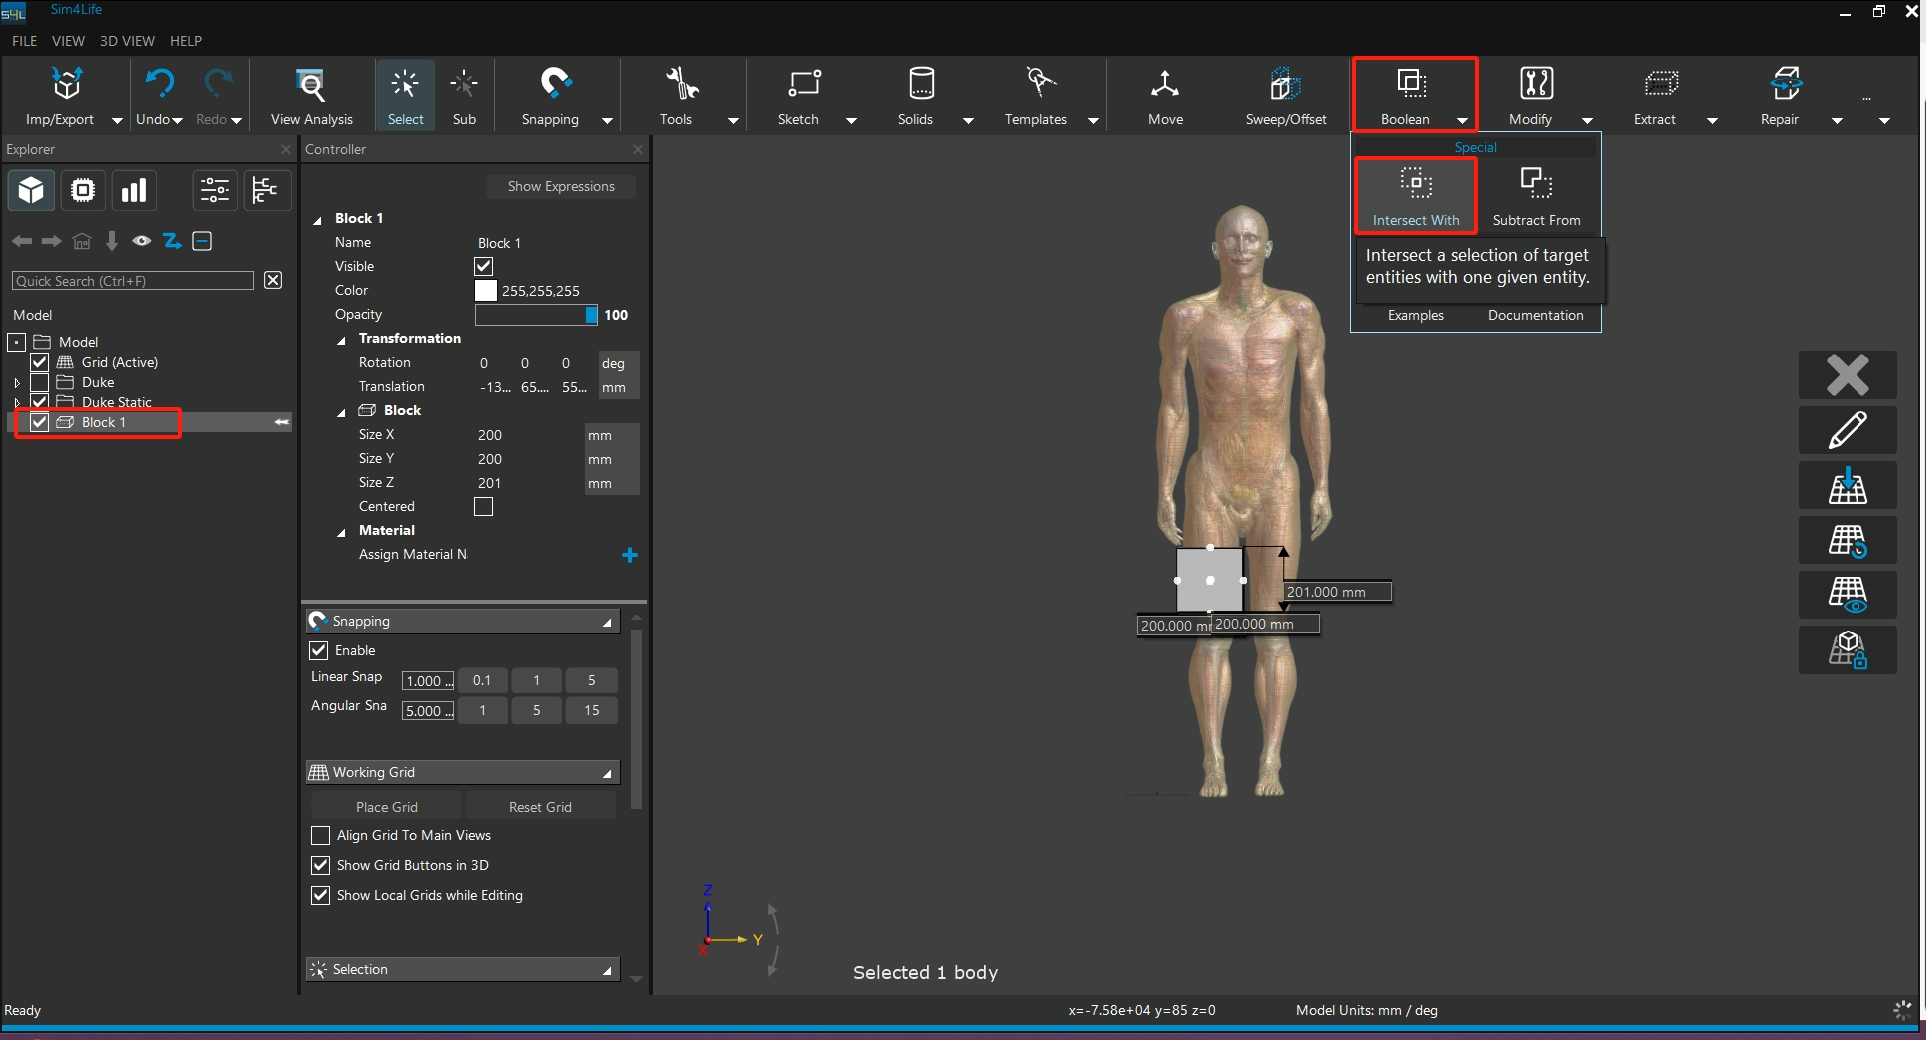Uncheck the Visible checkbox for Block 1

pos(484,267)
